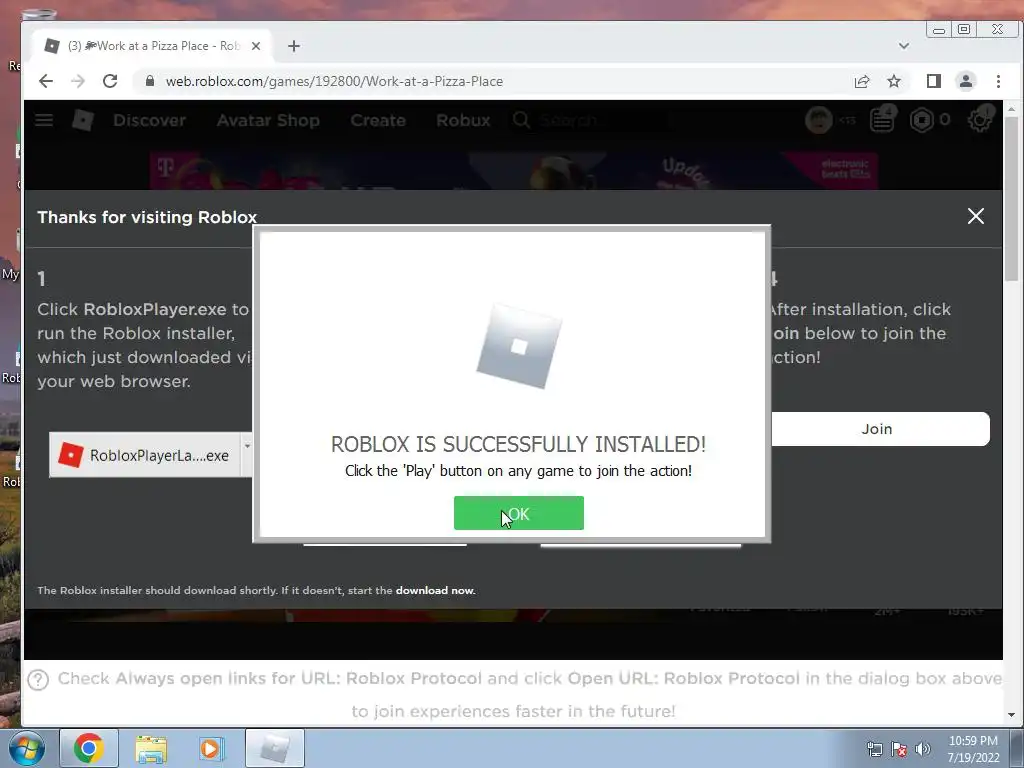Screen dimensions: 1024x768
Task: Click the T-Mobile banner advertisement
Action: click(x=513, y=171)
